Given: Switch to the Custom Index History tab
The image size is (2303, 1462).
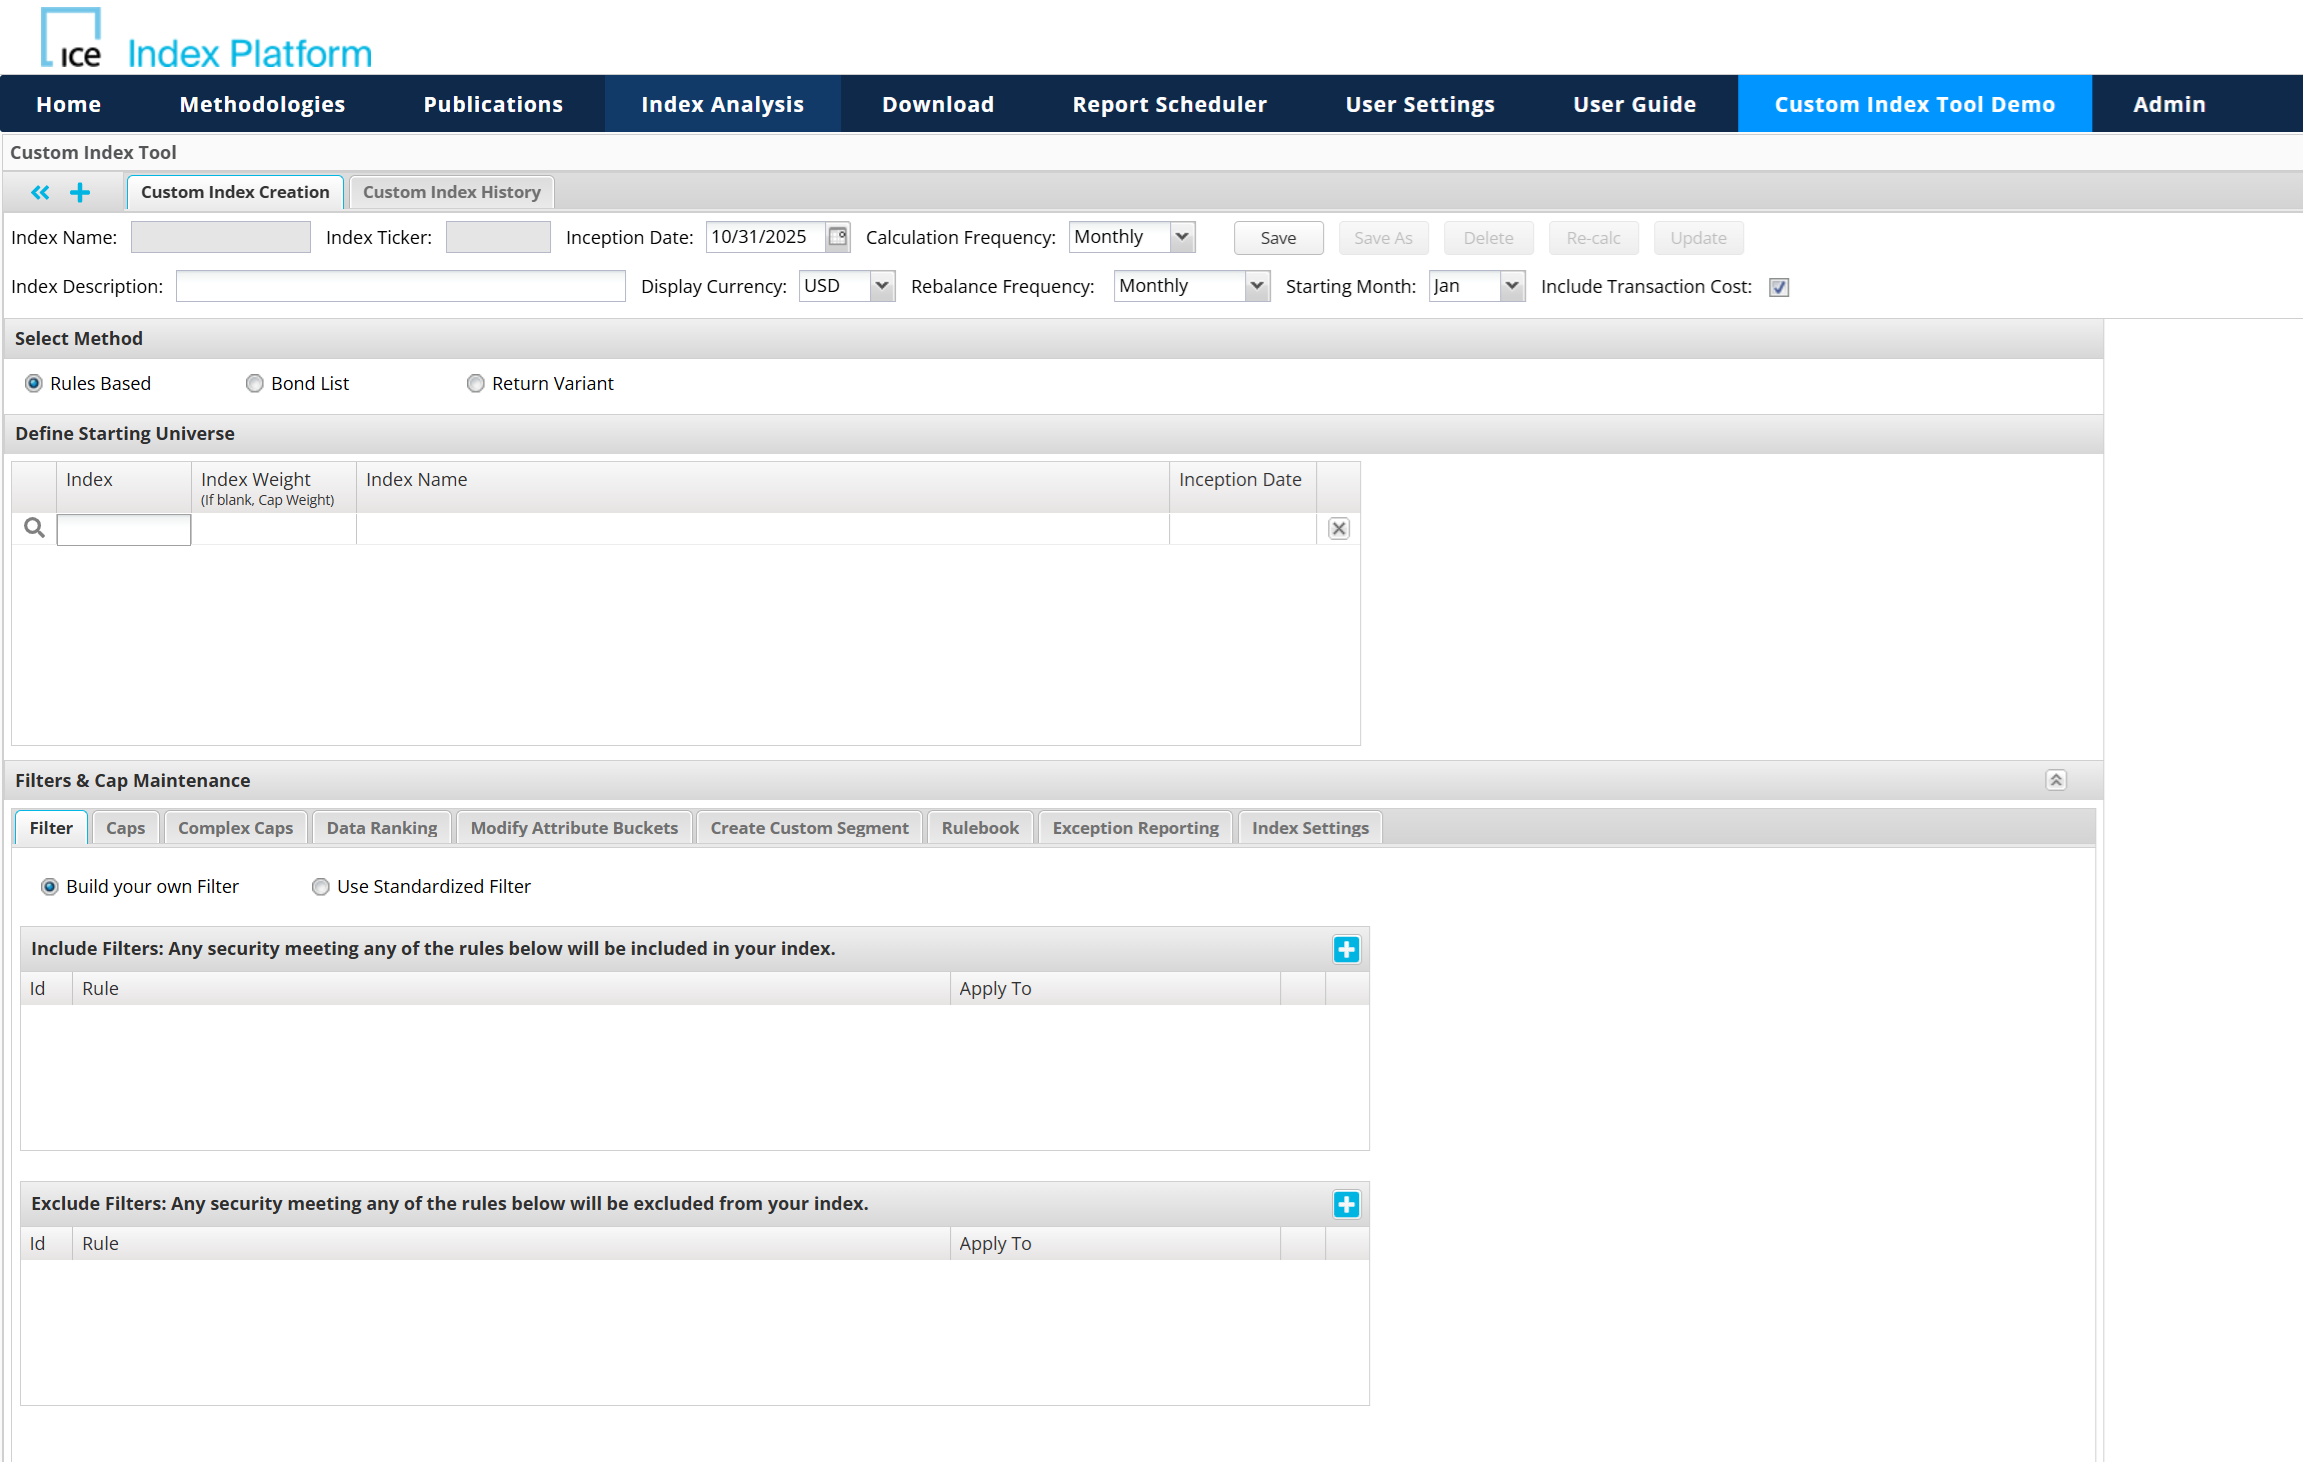Looking at the screenshot, I should coord(451,192).
